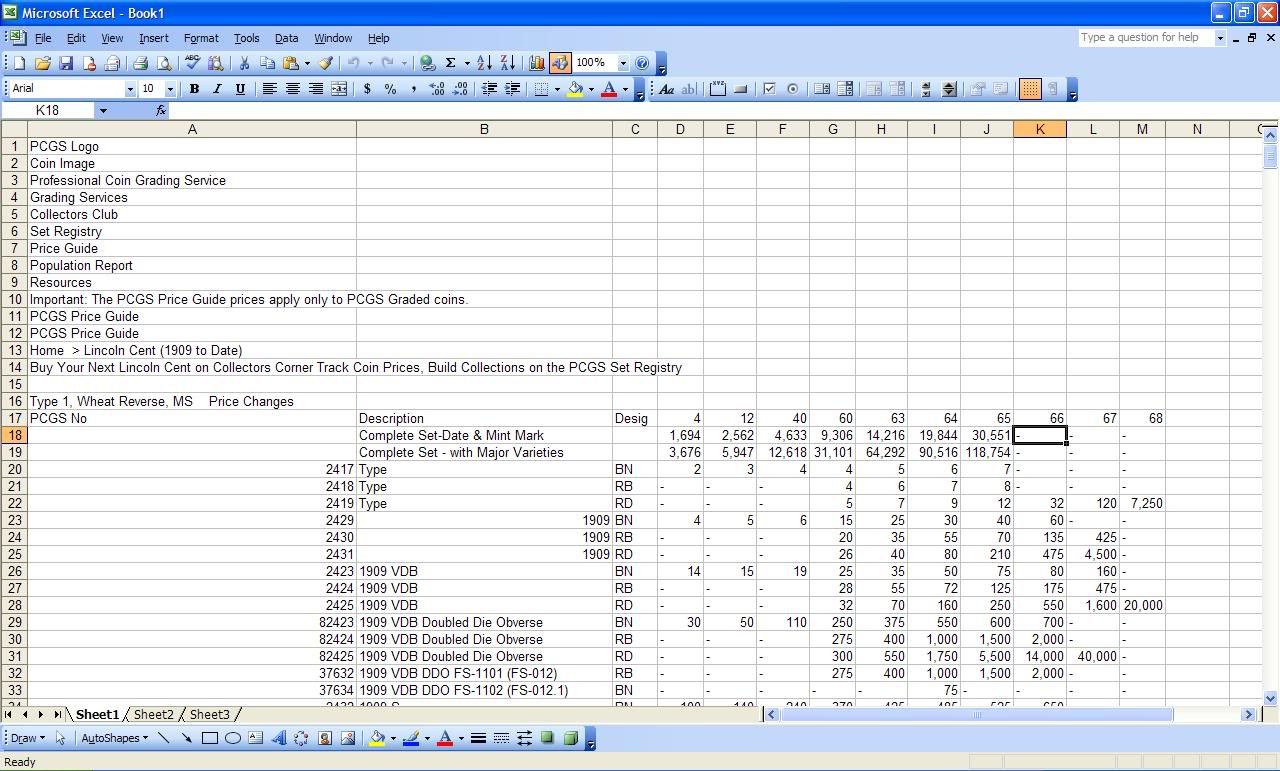Image resolution: width=1280 pixels, height=771 pixels.
Task: Select the Oval drawing tool
Action: click(232, 739)
